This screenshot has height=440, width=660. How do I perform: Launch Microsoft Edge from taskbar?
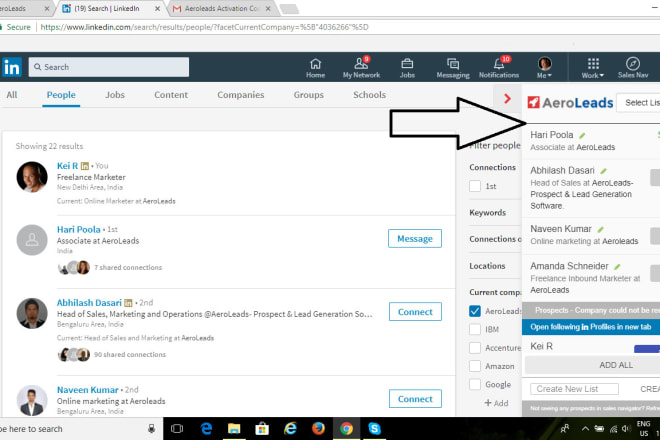tap(206, 429)
